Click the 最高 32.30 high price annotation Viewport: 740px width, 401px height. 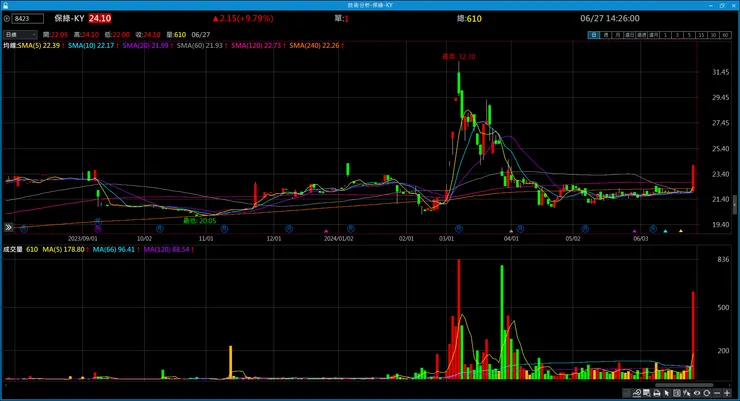coord(458,57)
